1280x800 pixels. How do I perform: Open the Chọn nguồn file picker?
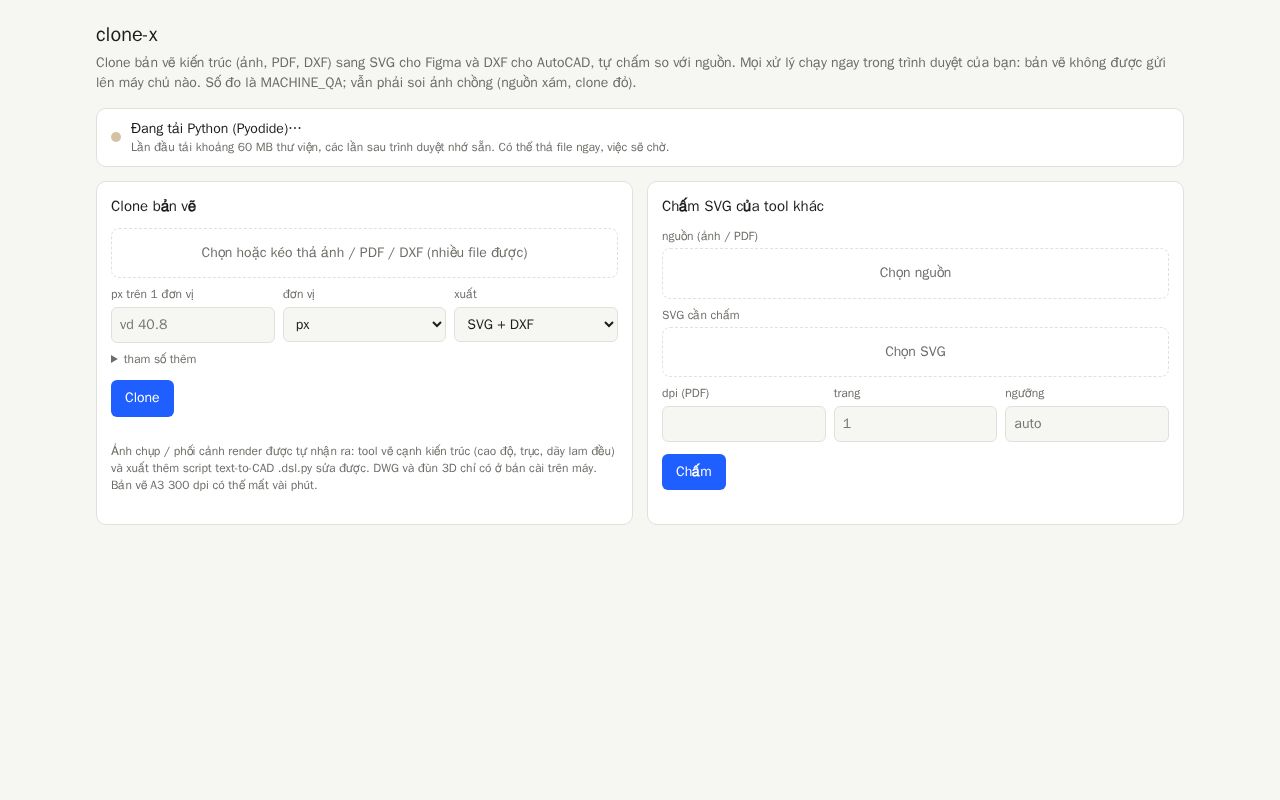tap(915, 273)
